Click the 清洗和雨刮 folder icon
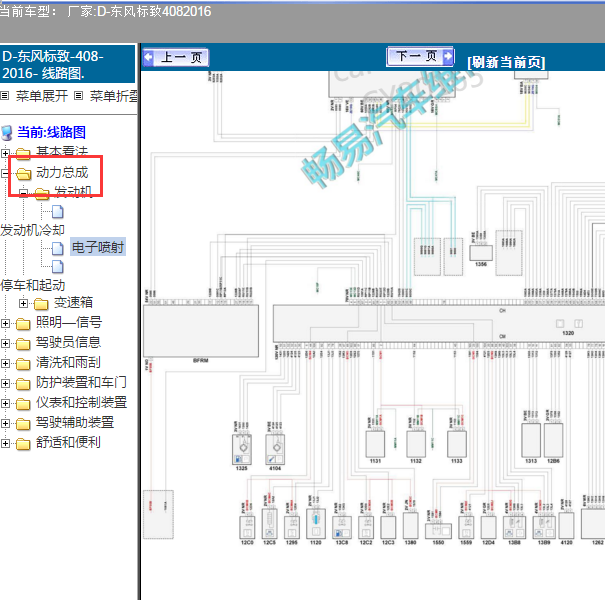This screenshot has width=605, height=600. [x=23, y=363]
